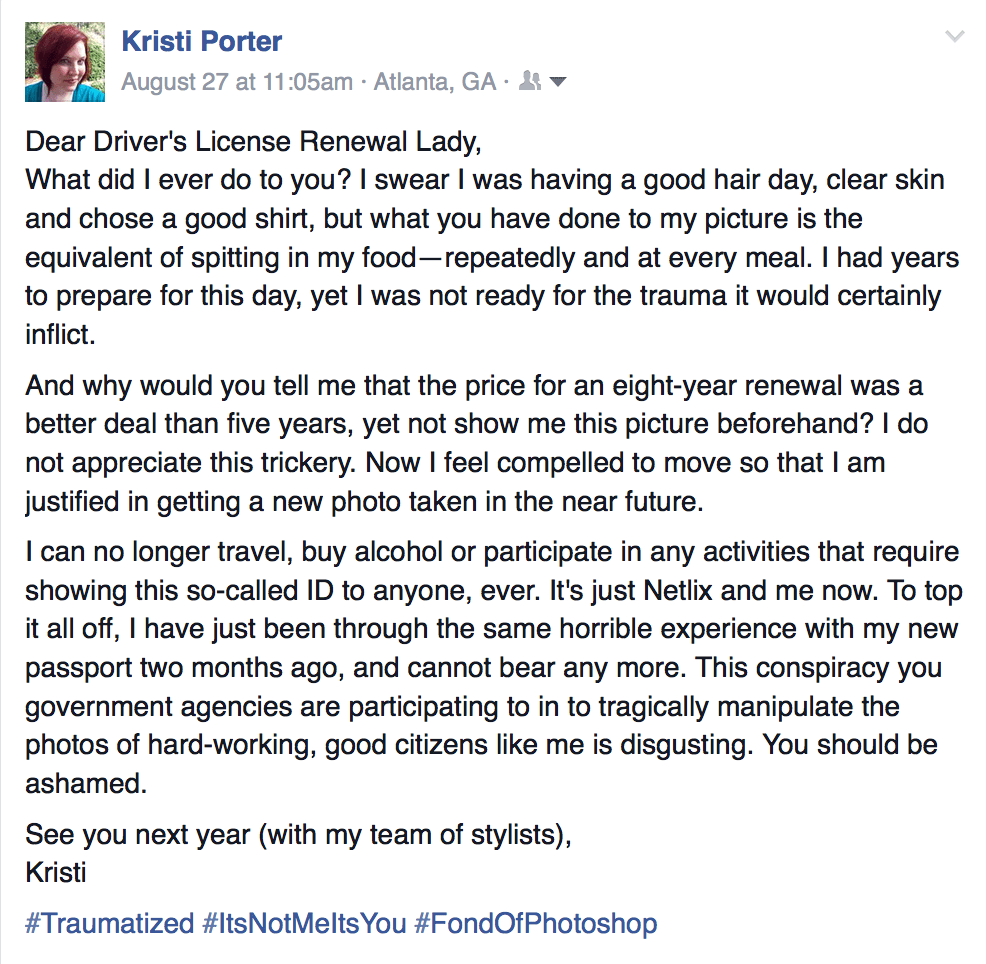
Task: Open the Kristi Porter profile name link
Action: click(201, 41)
